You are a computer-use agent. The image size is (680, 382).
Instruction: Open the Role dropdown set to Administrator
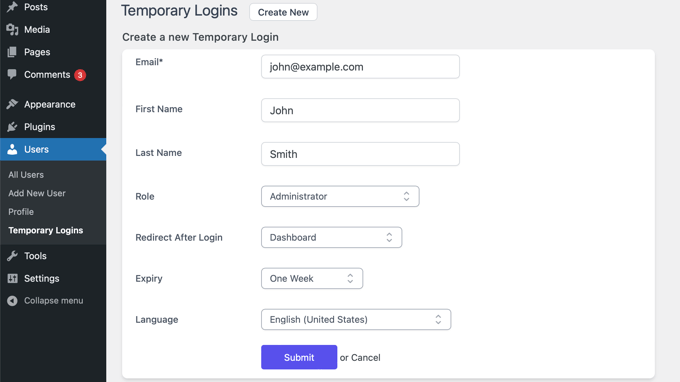(340, 196)
